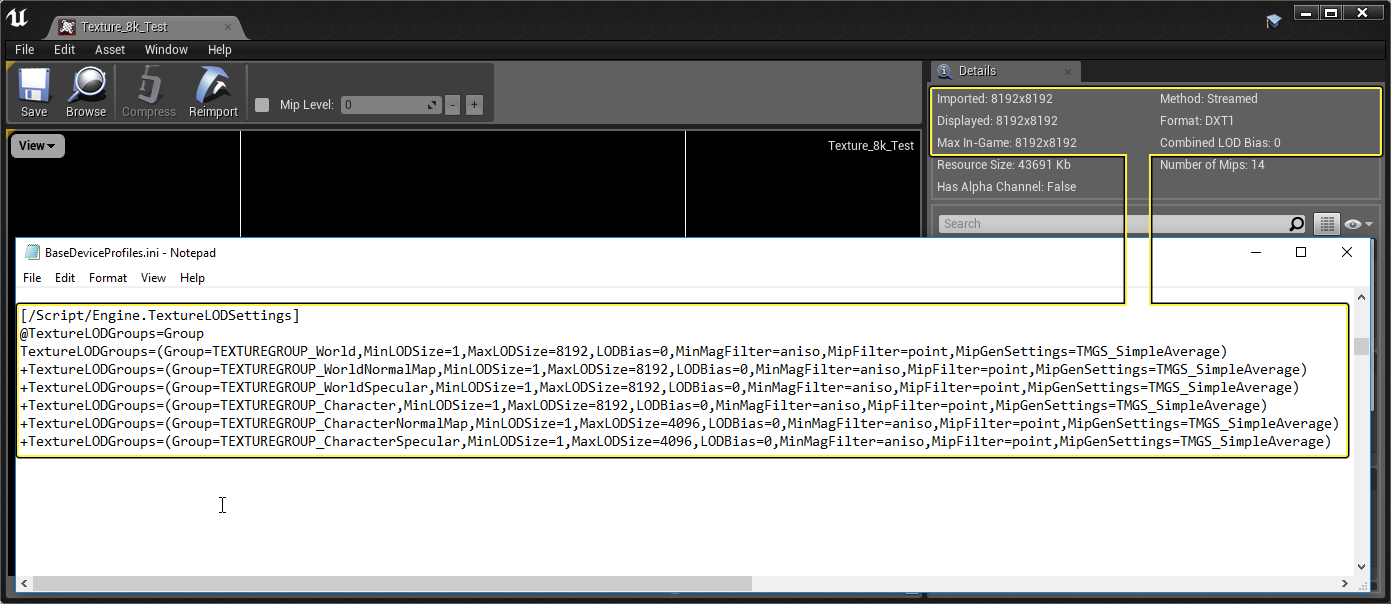Increase Mip Level with plus button
This screenshot has width=1391, height=604.
(x=474, y=105)
